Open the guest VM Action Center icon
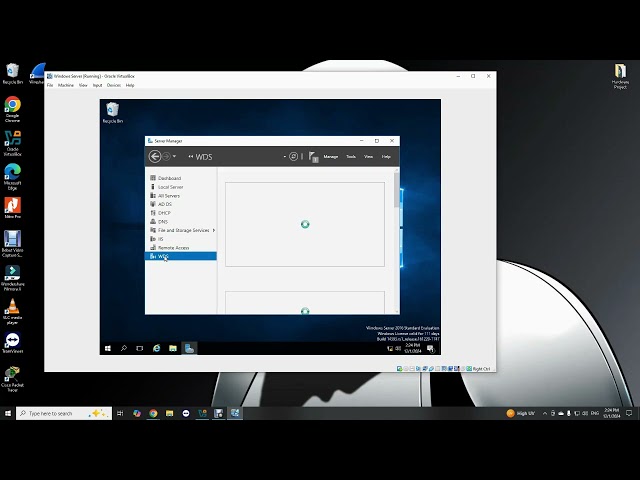 coord(431,349)
